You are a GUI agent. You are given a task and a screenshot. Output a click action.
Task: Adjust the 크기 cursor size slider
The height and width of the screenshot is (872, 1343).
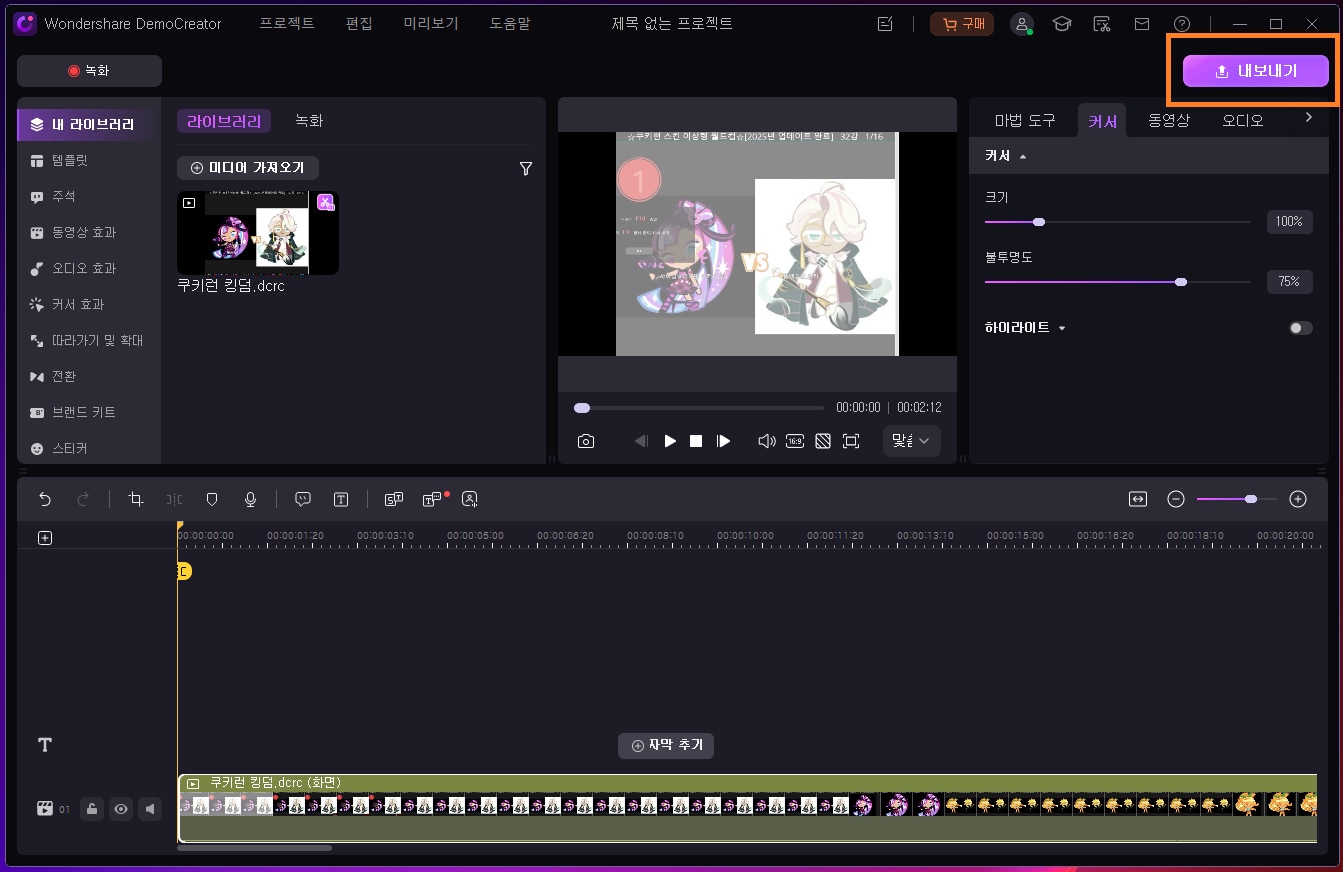tap(1117, 222)
